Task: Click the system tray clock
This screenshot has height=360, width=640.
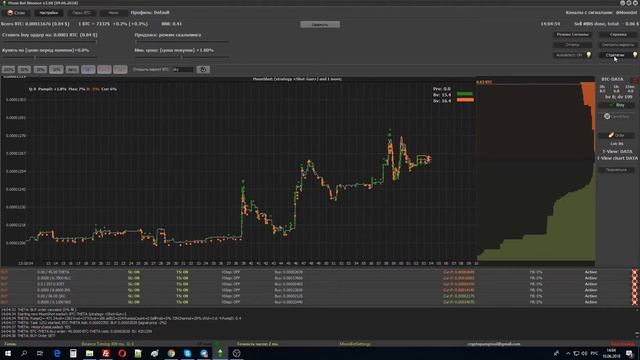Action: (611, 353)
